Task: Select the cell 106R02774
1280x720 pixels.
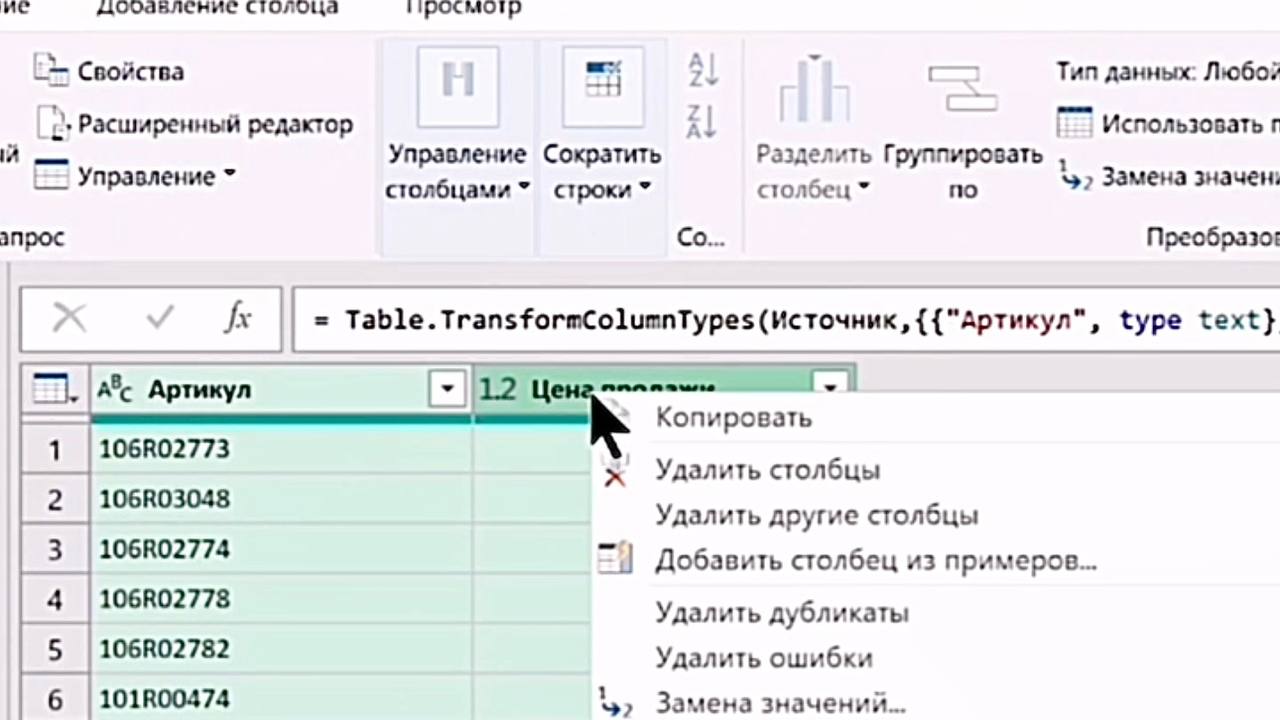Action: 281,549
